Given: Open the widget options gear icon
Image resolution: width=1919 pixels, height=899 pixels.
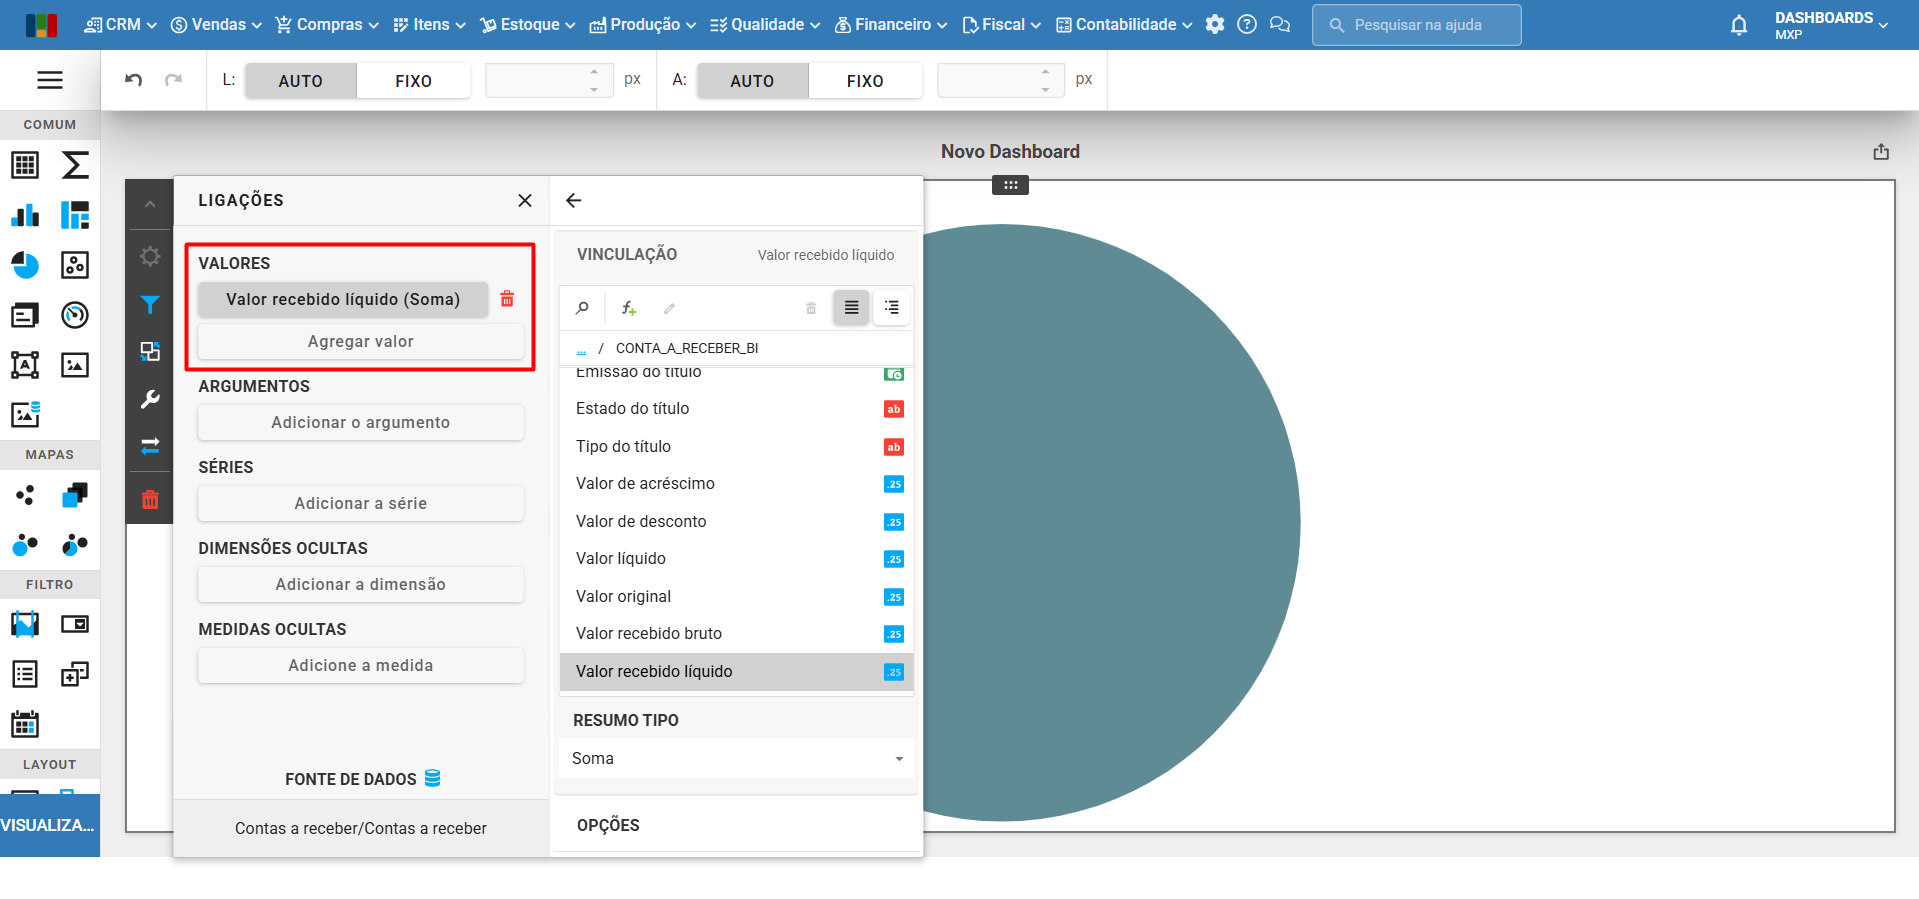Looking at the screenshot, I should 150,256.
